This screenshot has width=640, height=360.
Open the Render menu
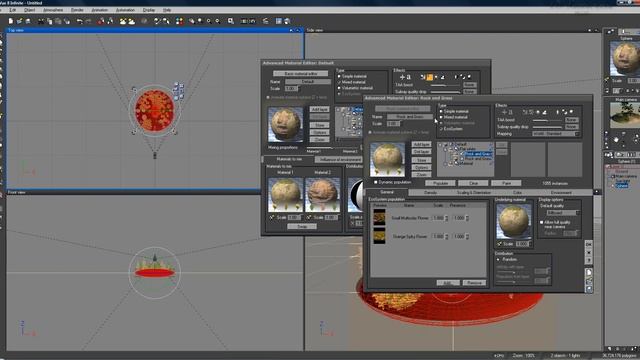pyautogui.click(x=77, y=10)
